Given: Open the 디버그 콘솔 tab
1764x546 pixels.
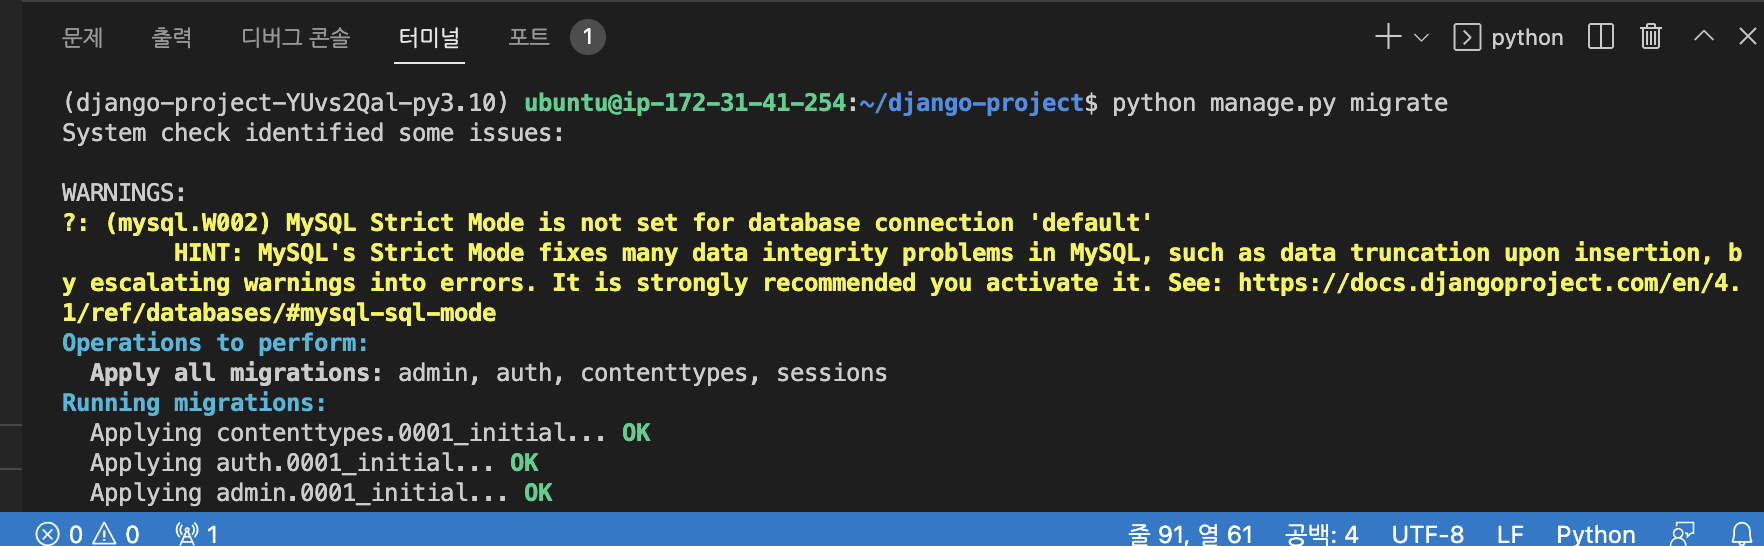Looking at the screenshot, I should (296, 37).
